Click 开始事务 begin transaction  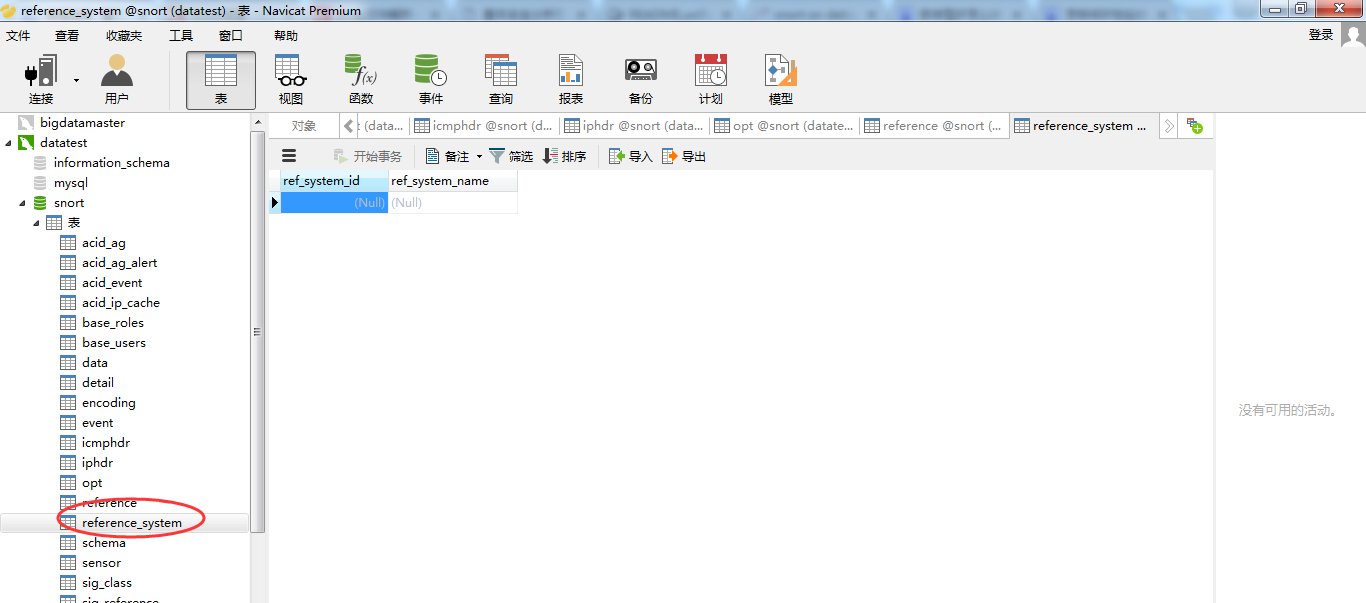click(x=367, y=156)
